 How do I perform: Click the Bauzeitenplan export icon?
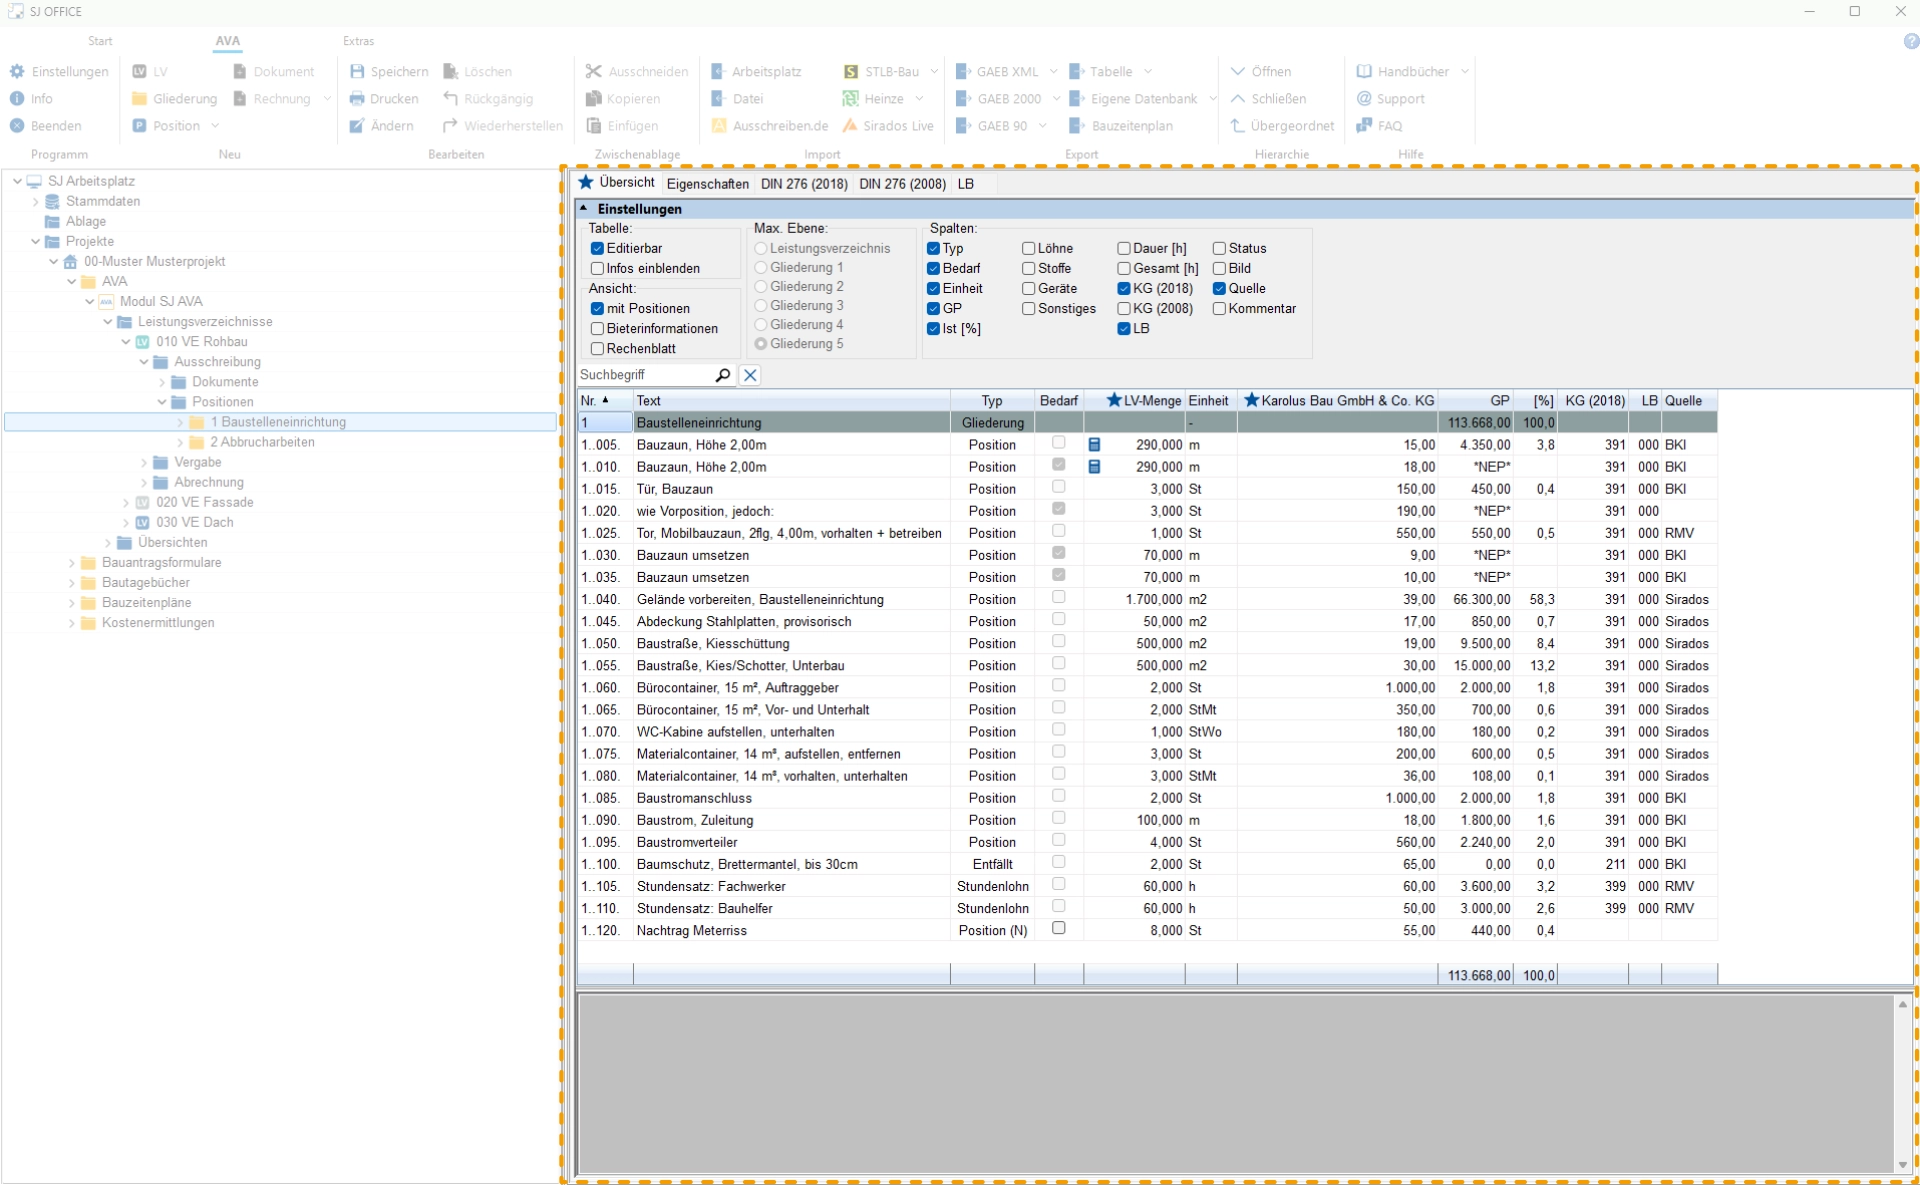[1077, 126]
